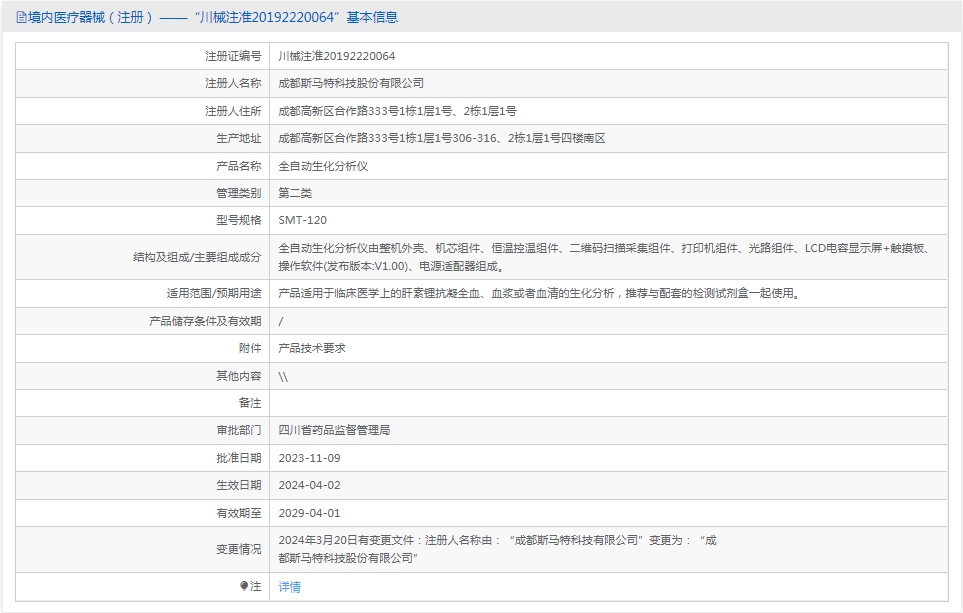Click the 注册证编号 row label

click(x=233, y=56)
